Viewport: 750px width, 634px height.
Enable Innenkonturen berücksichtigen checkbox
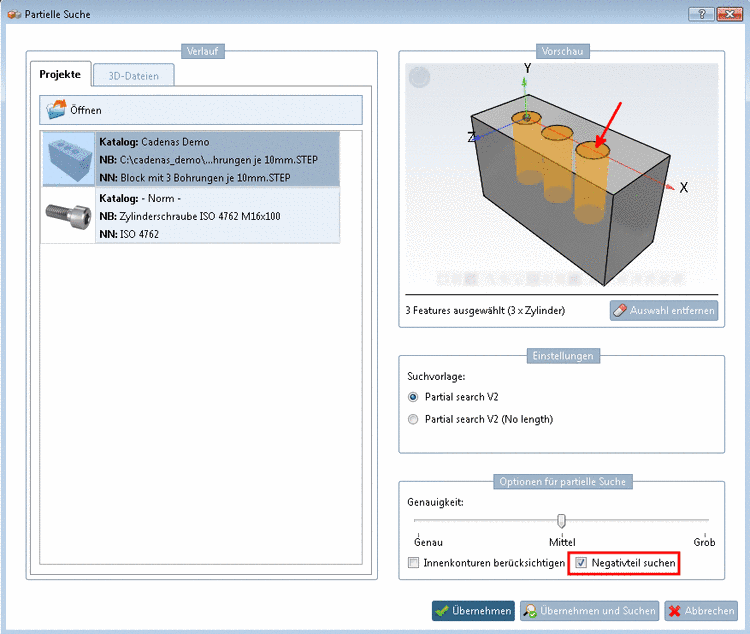[414, 564]
